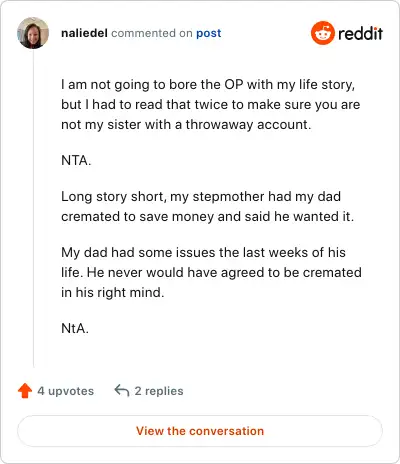Click the "4 upvotes" count label

pyautogui.click(x=66, y=391)
